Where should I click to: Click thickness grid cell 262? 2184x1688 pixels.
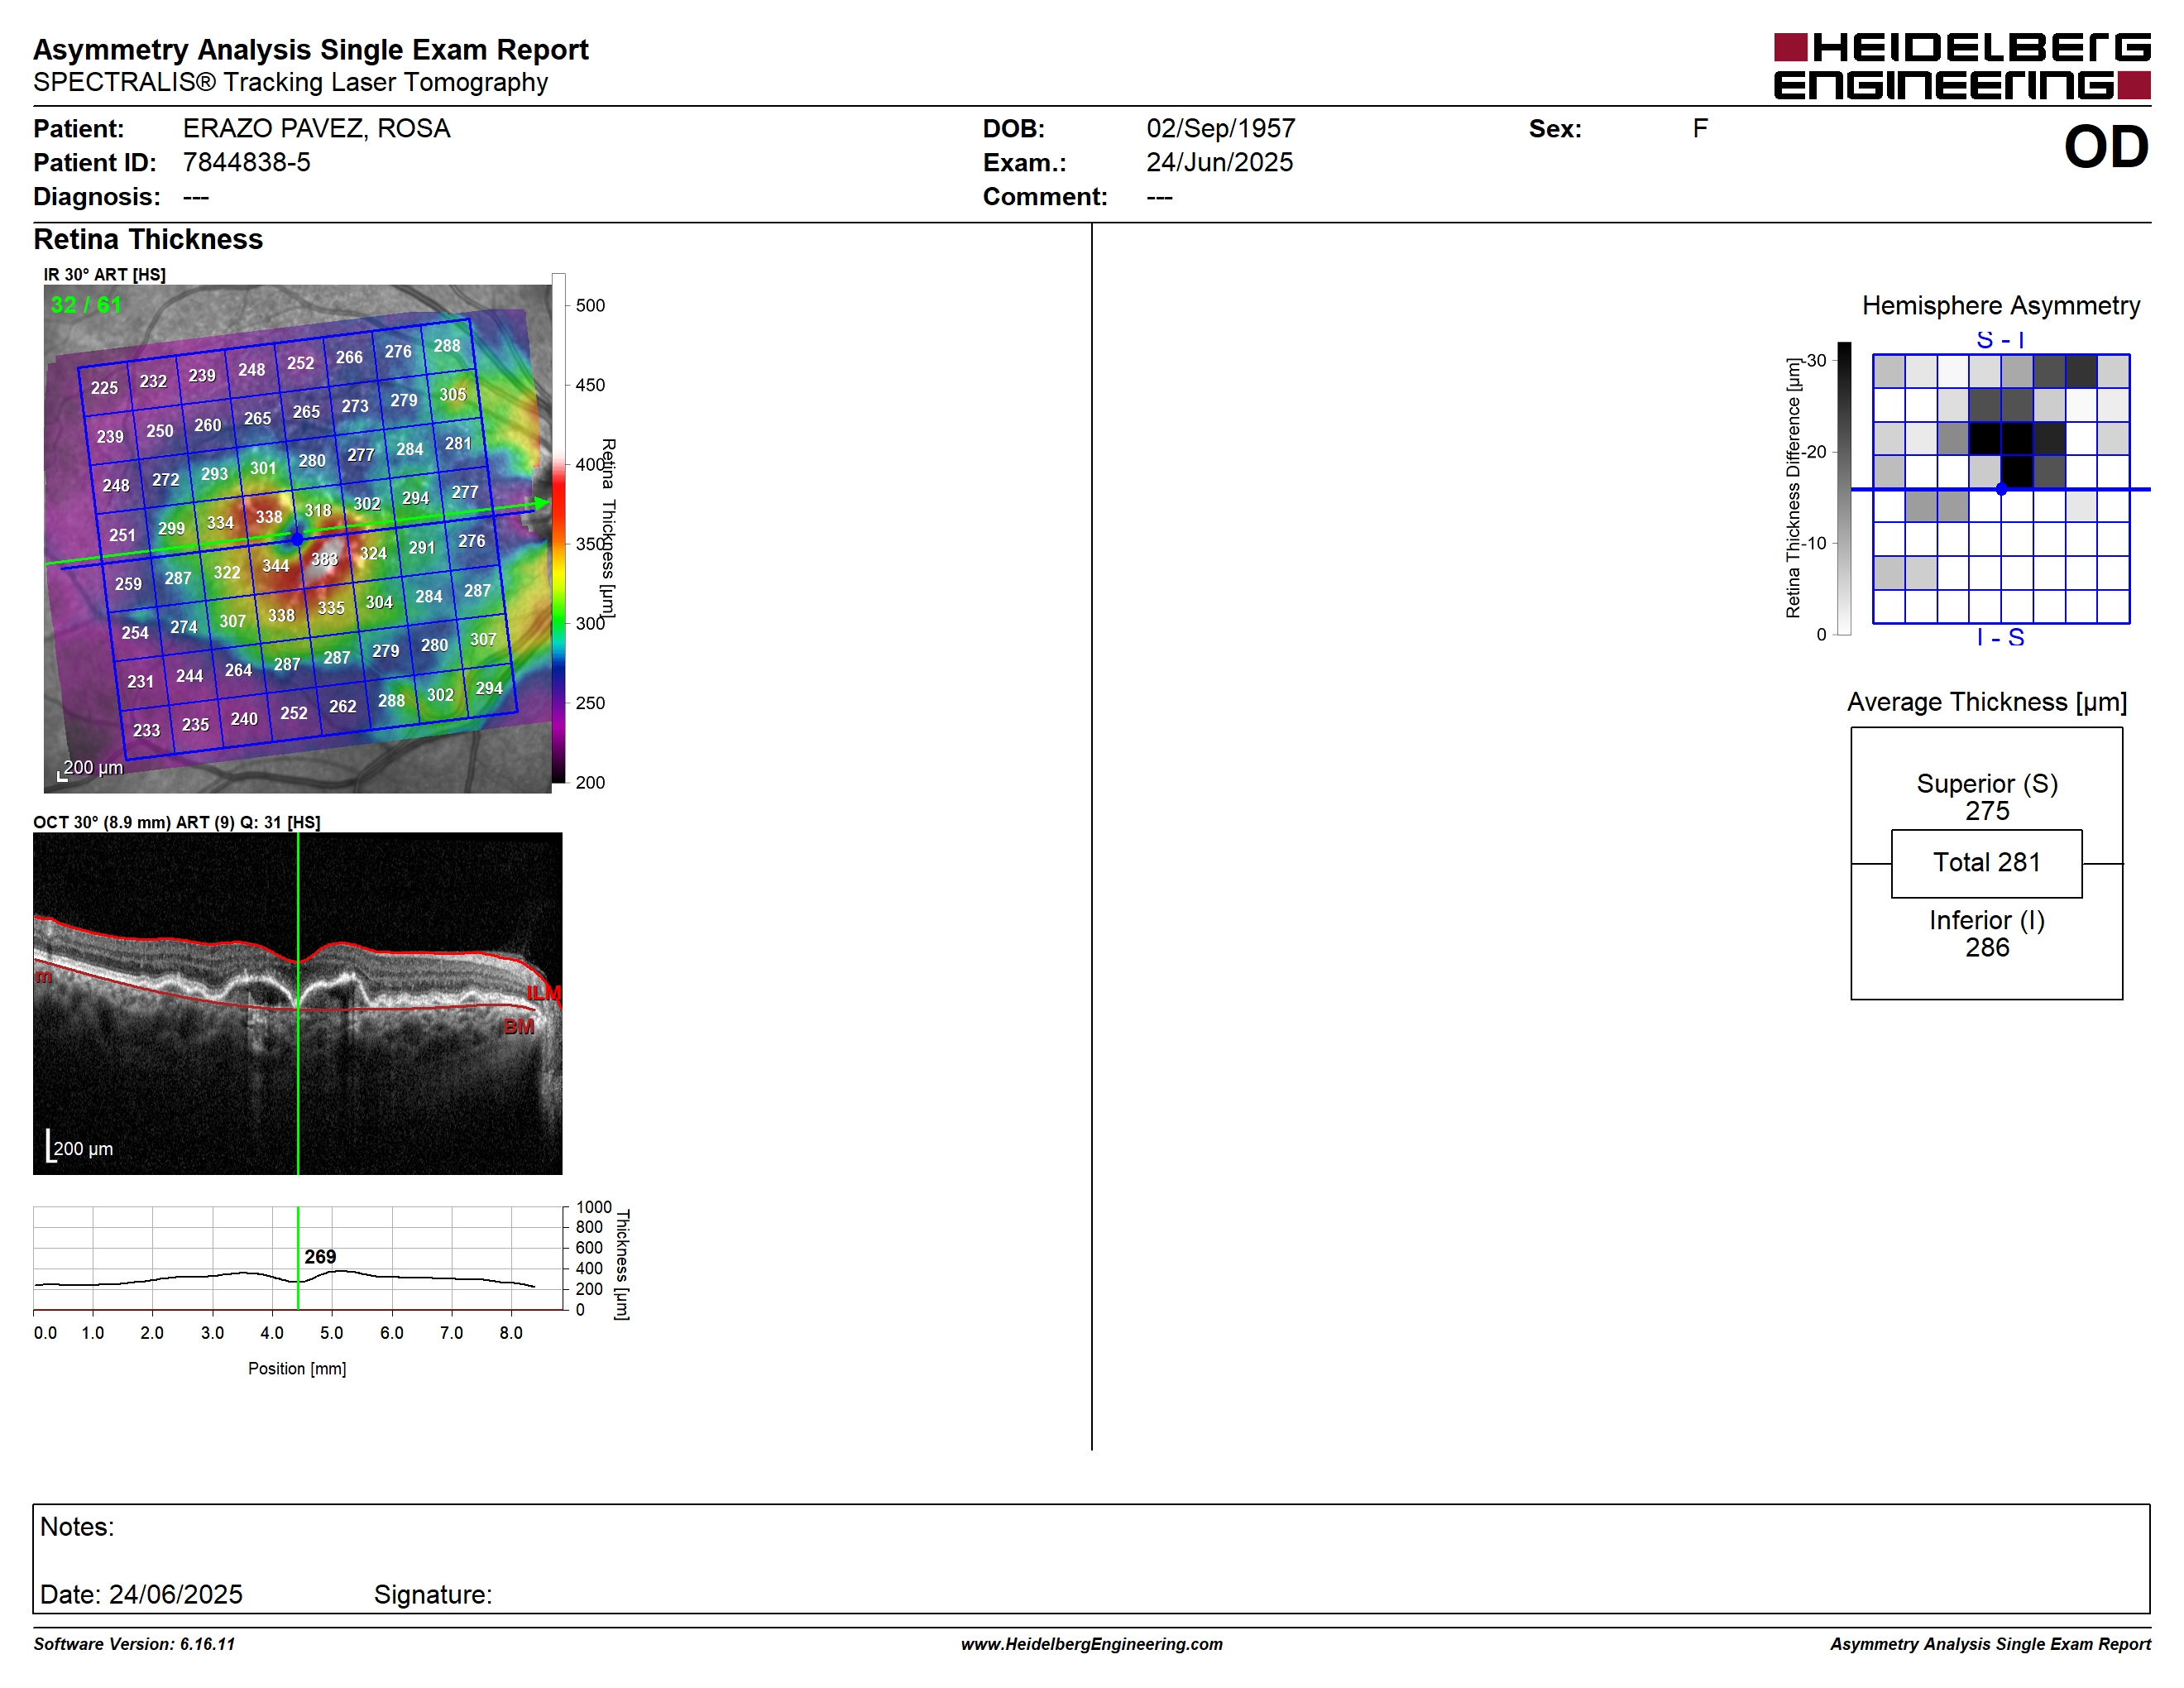click(x=343, y=707)
